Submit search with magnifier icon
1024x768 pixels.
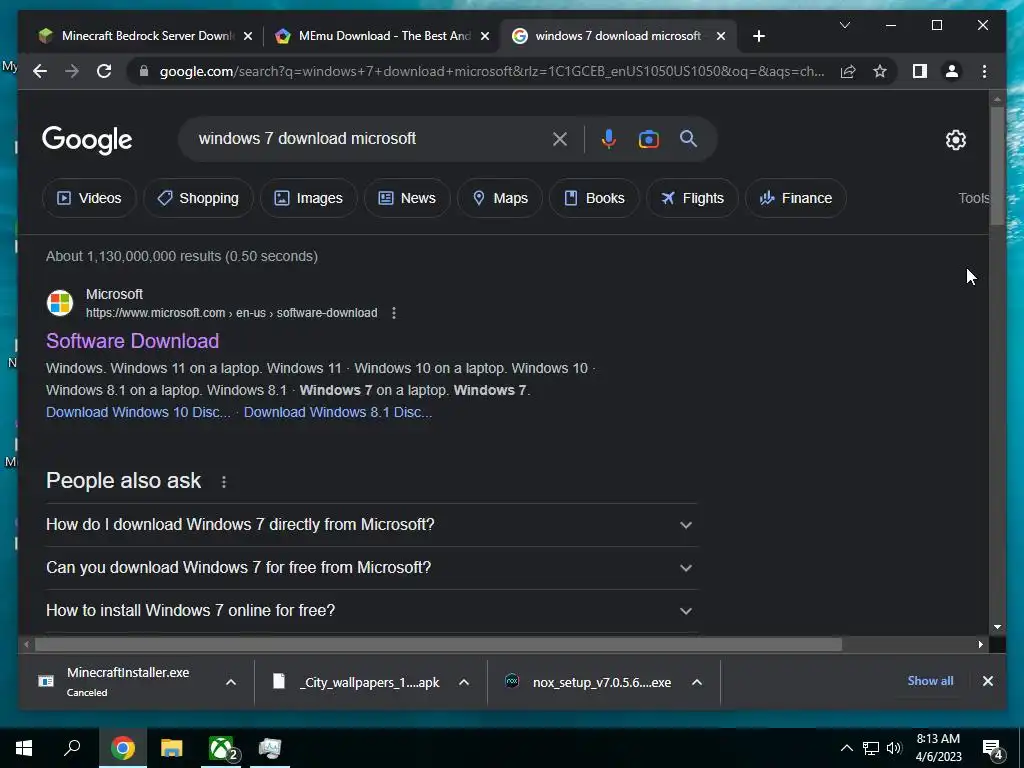pyautogui.click(x=688, y=138)
